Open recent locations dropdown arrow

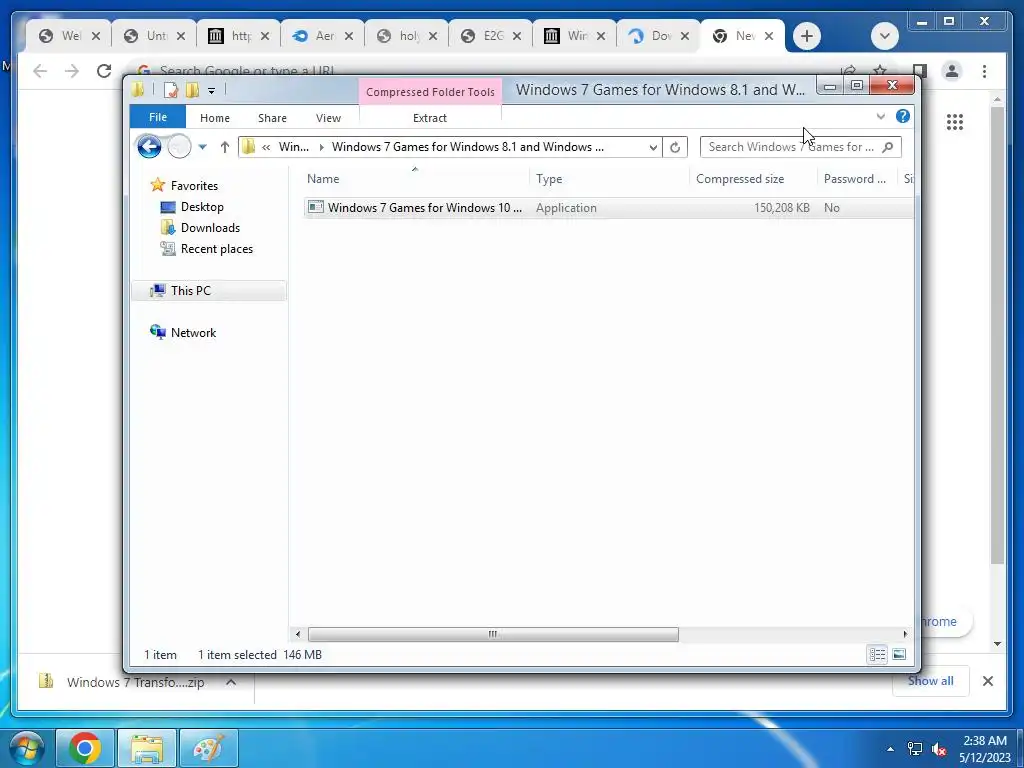tap(202, 147)
